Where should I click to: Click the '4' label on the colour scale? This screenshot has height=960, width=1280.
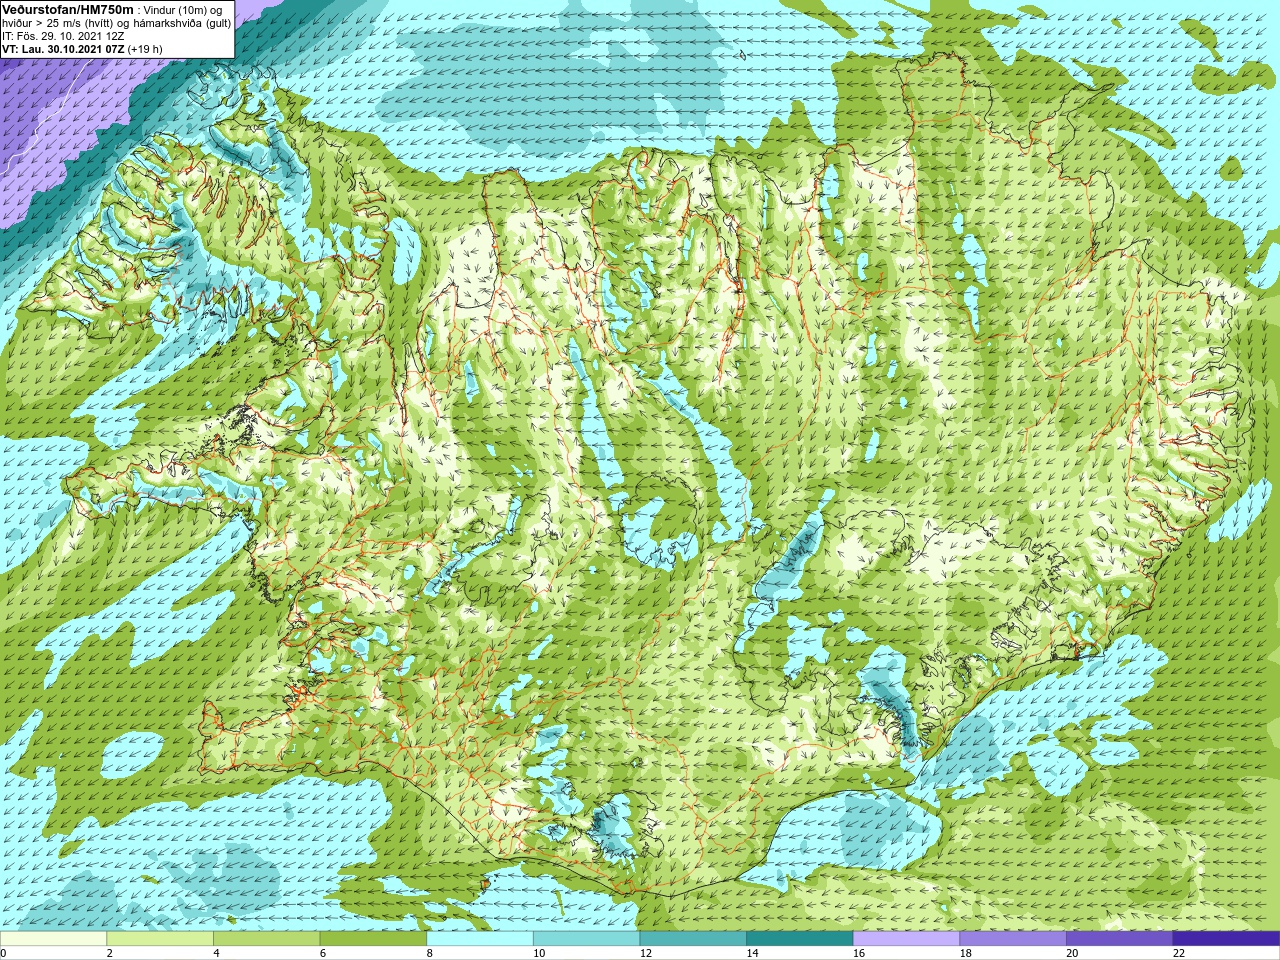pyautogui.click(x=216, y=953)
